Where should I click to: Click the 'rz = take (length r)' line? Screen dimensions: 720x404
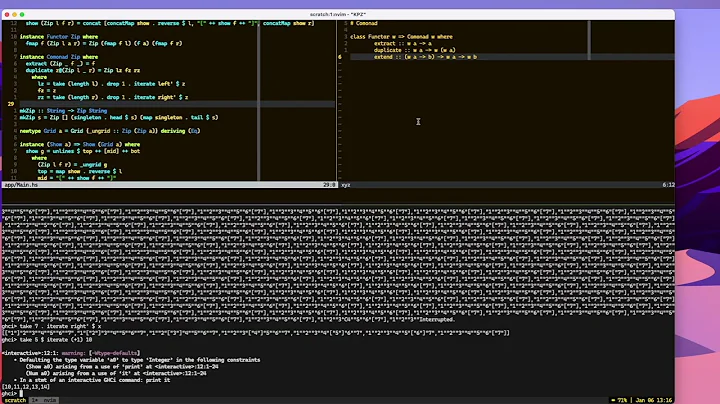112,97
